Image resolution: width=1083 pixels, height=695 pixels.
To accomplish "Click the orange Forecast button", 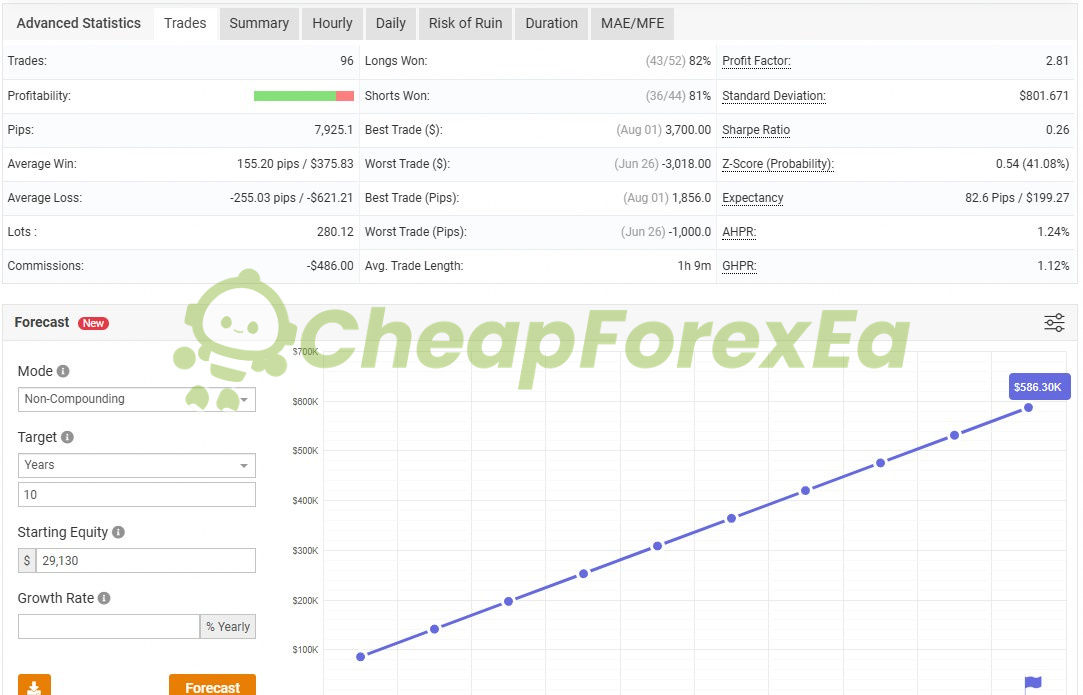I will pyautogui.click(x=212, y=685).
